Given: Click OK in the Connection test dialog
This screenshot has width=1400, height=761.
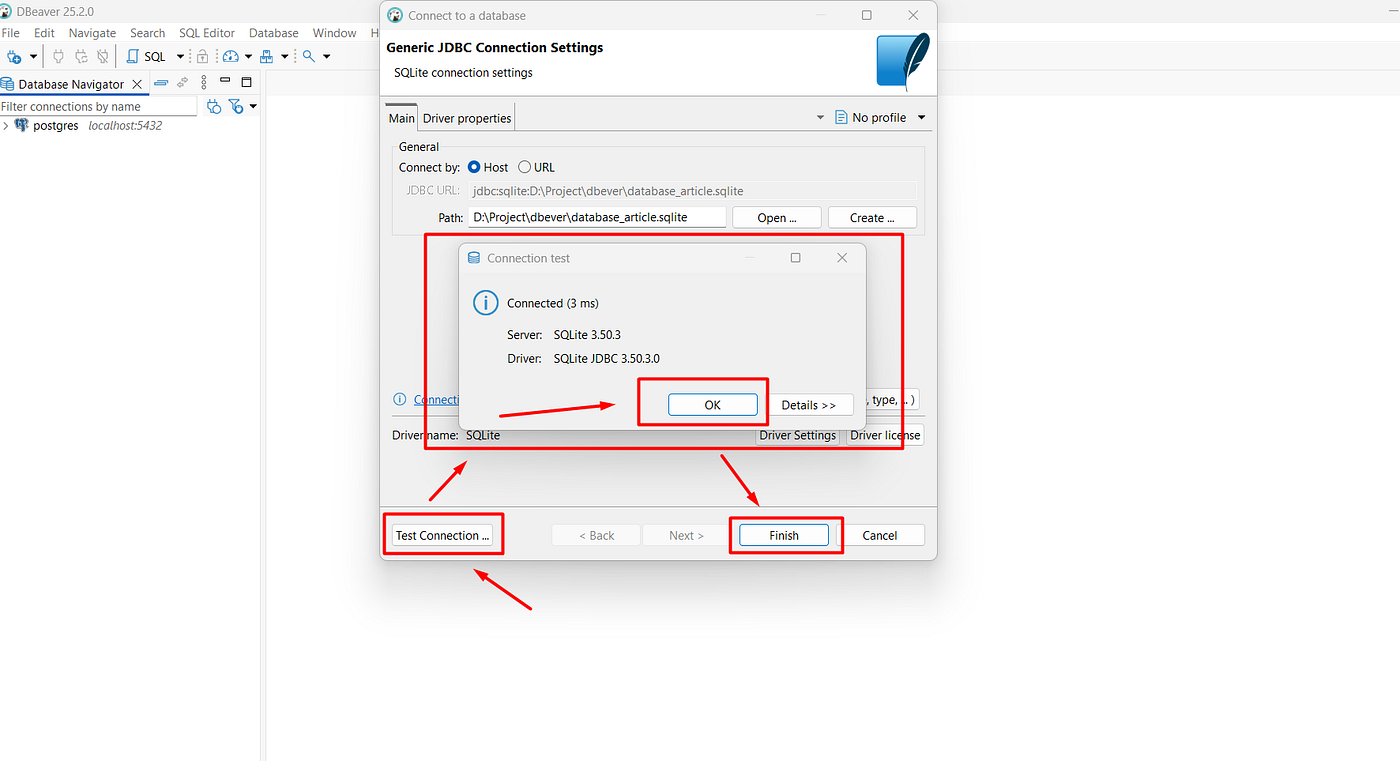Looking at the screenshot, I should pyautogui.click(x=712, y=405).
